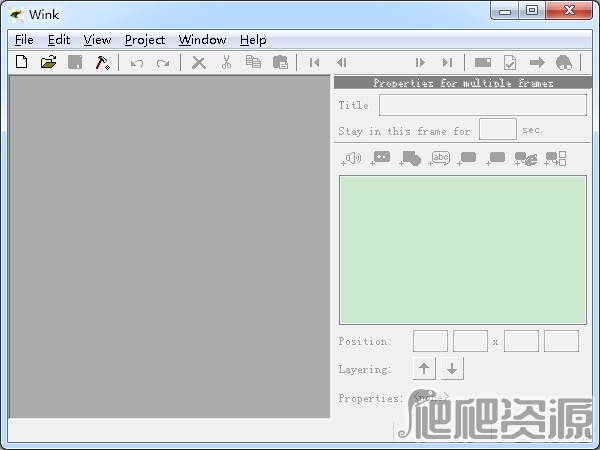The width and height of the screenshot is (600, 450).
Task: Click the New project icon
Action: click(x=22, y=62)
